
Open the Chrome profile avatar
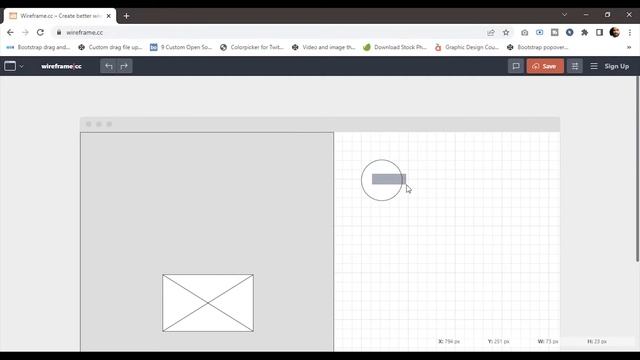[615, 32]
